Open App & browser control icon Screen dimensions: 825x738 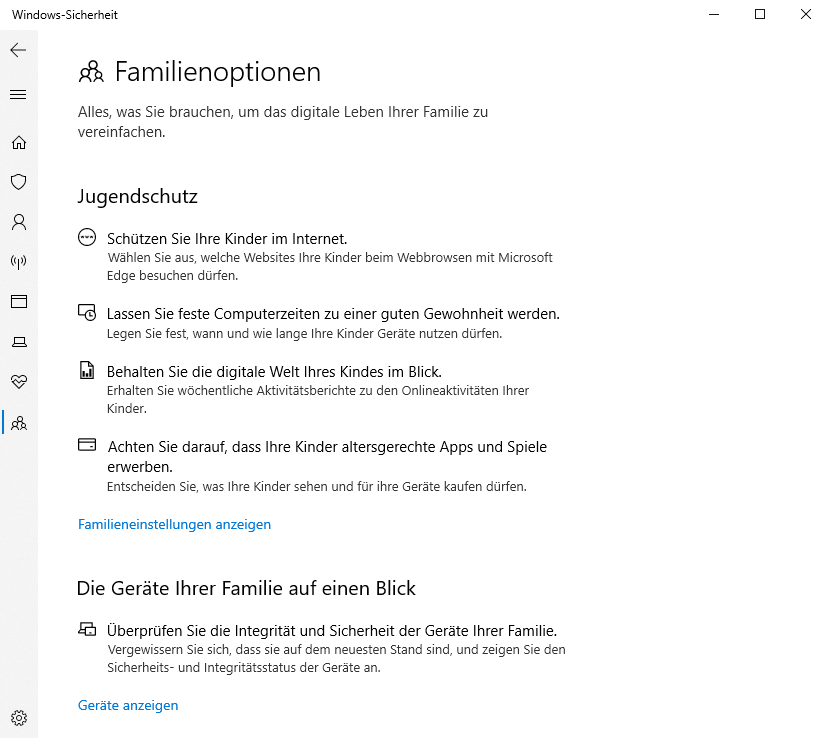coord(19,301)
